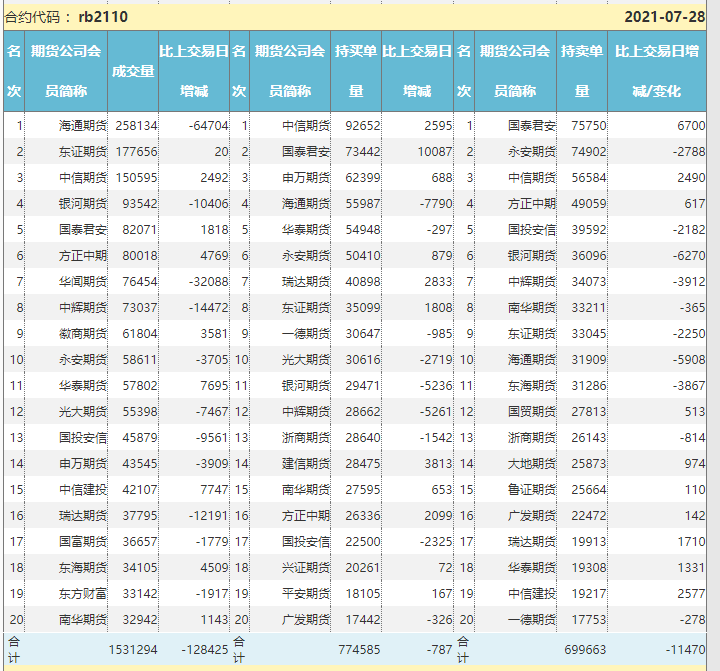Click long position value 17442
The image size is (720, 671).
point(363,620)
